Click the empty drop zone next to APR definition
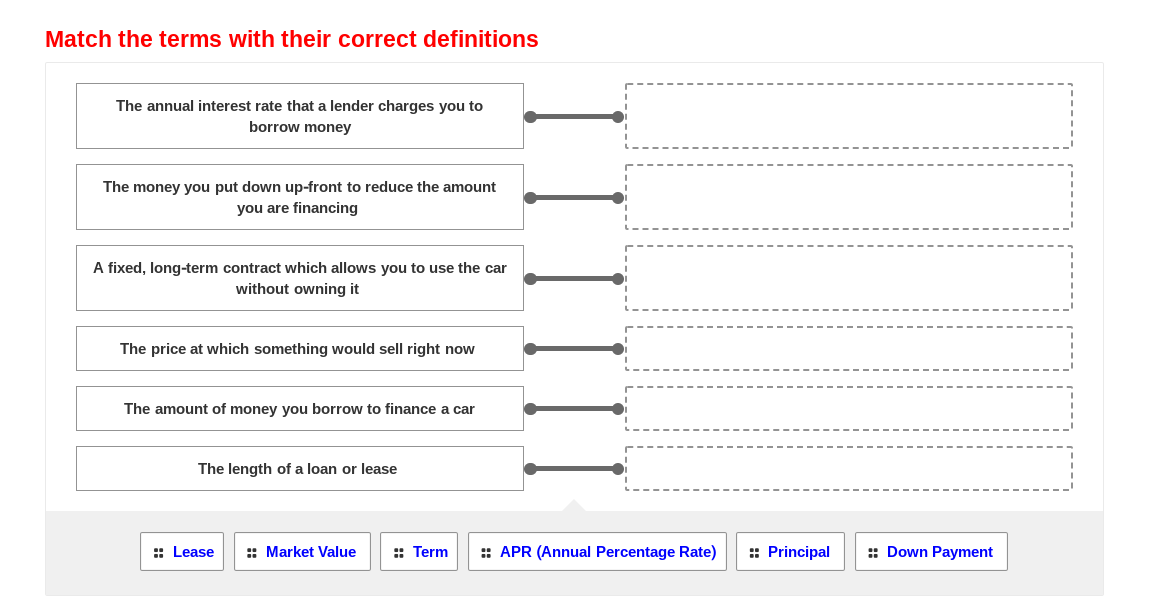The width and height of the screenshot is (1161, 614). [848, 116]
